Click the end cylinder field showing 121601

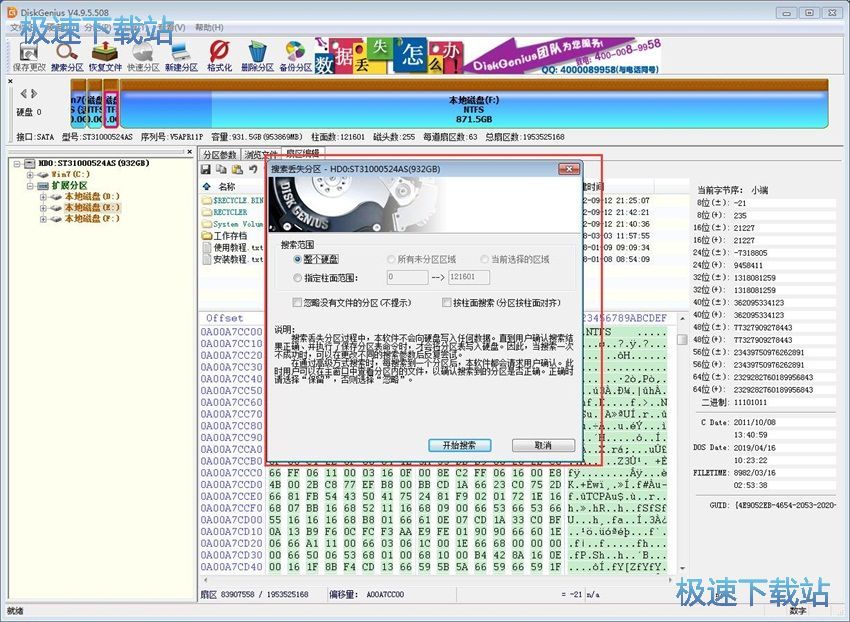[x=469, y=277]
